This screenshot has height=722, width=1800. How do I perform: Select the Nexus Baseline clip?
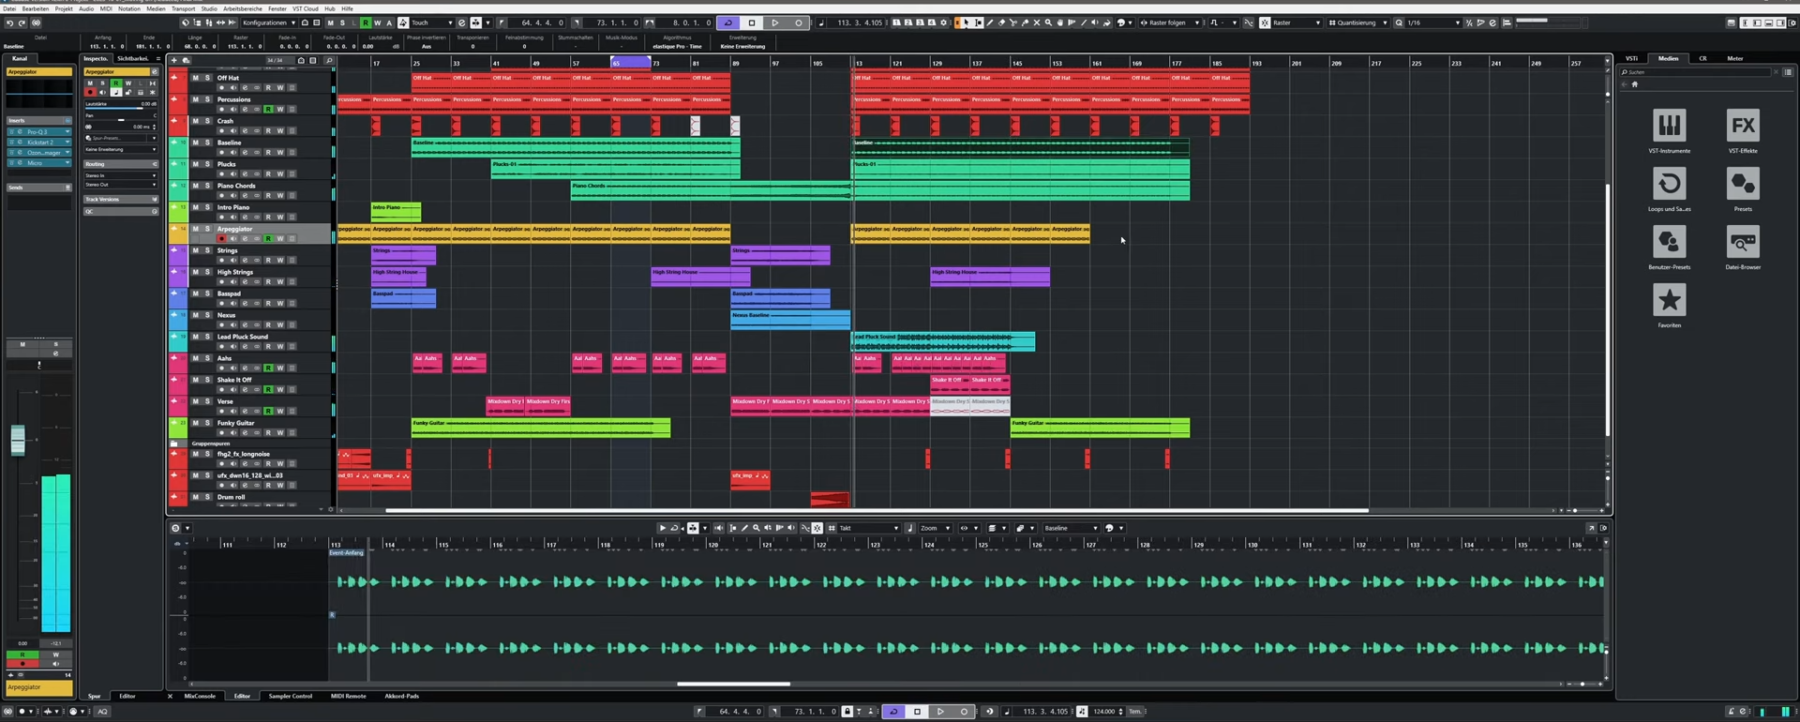coord(790,319)
